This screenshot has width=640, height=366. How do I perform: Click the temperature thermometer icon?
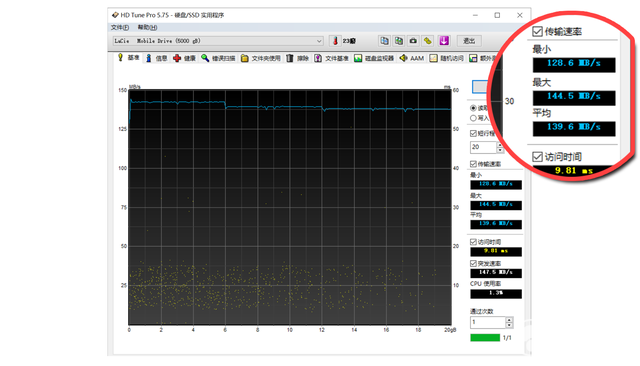click(335, 41)
